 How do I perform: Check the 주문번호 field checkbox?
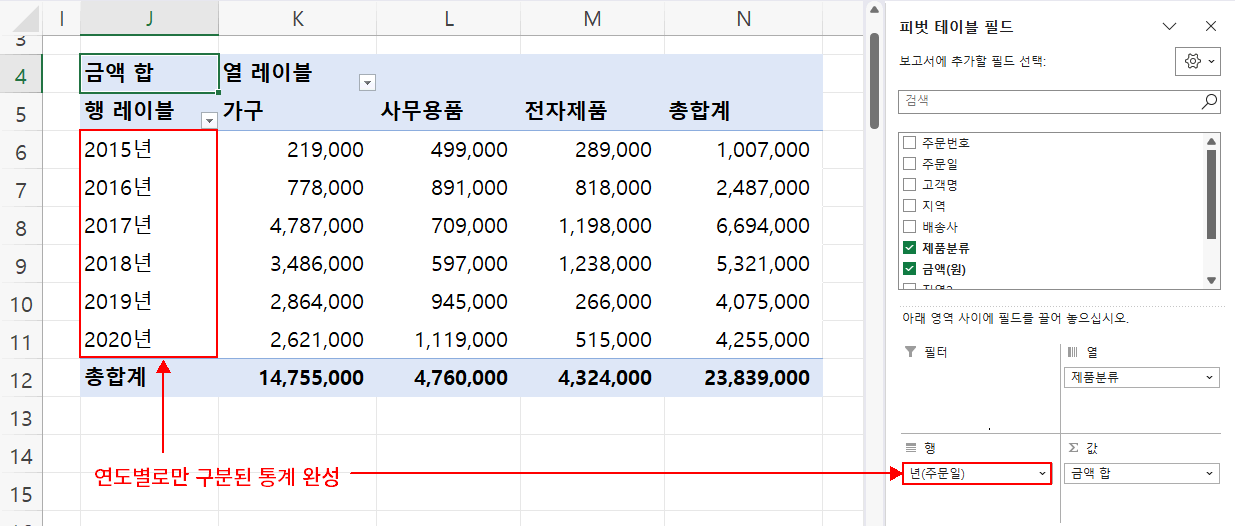point(910,143)
